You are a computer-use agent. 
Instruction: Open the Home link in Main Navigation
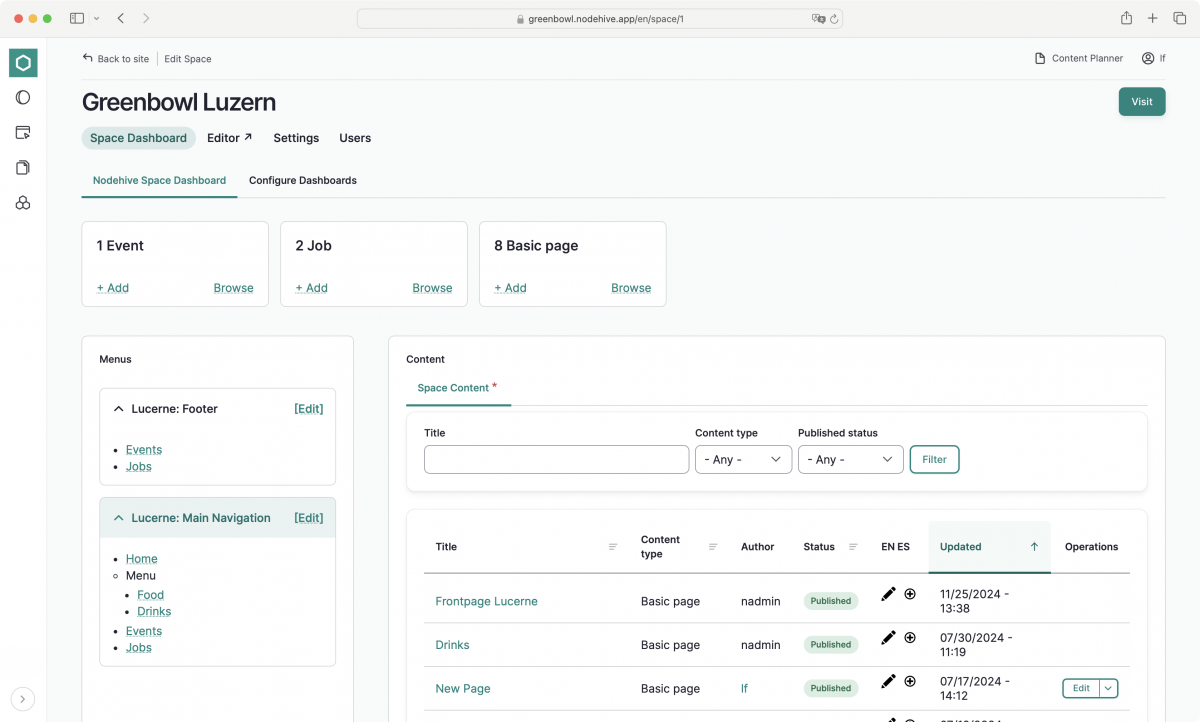(142, 559)
